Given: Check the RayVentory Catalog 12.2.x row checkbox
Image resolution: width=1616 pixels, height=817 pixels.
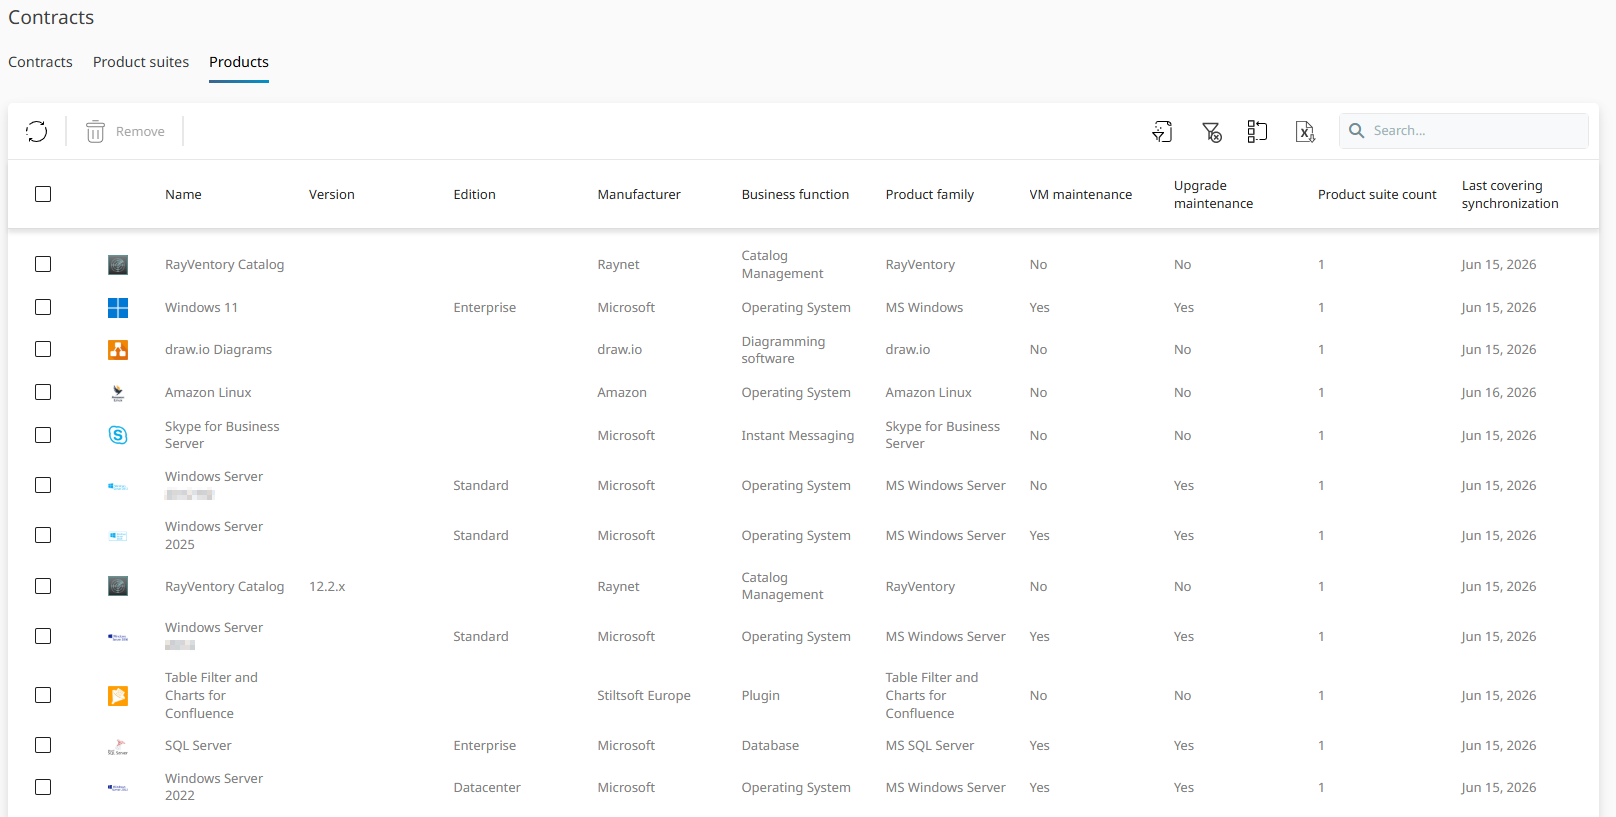Looking at the screenshot, I should click(x=43, y=586).
